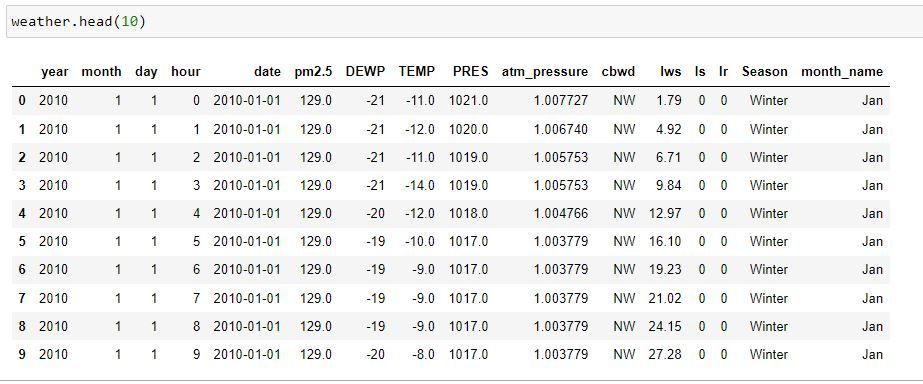
Task: Click the month_name column header
Action: click(x=842, y=72)
